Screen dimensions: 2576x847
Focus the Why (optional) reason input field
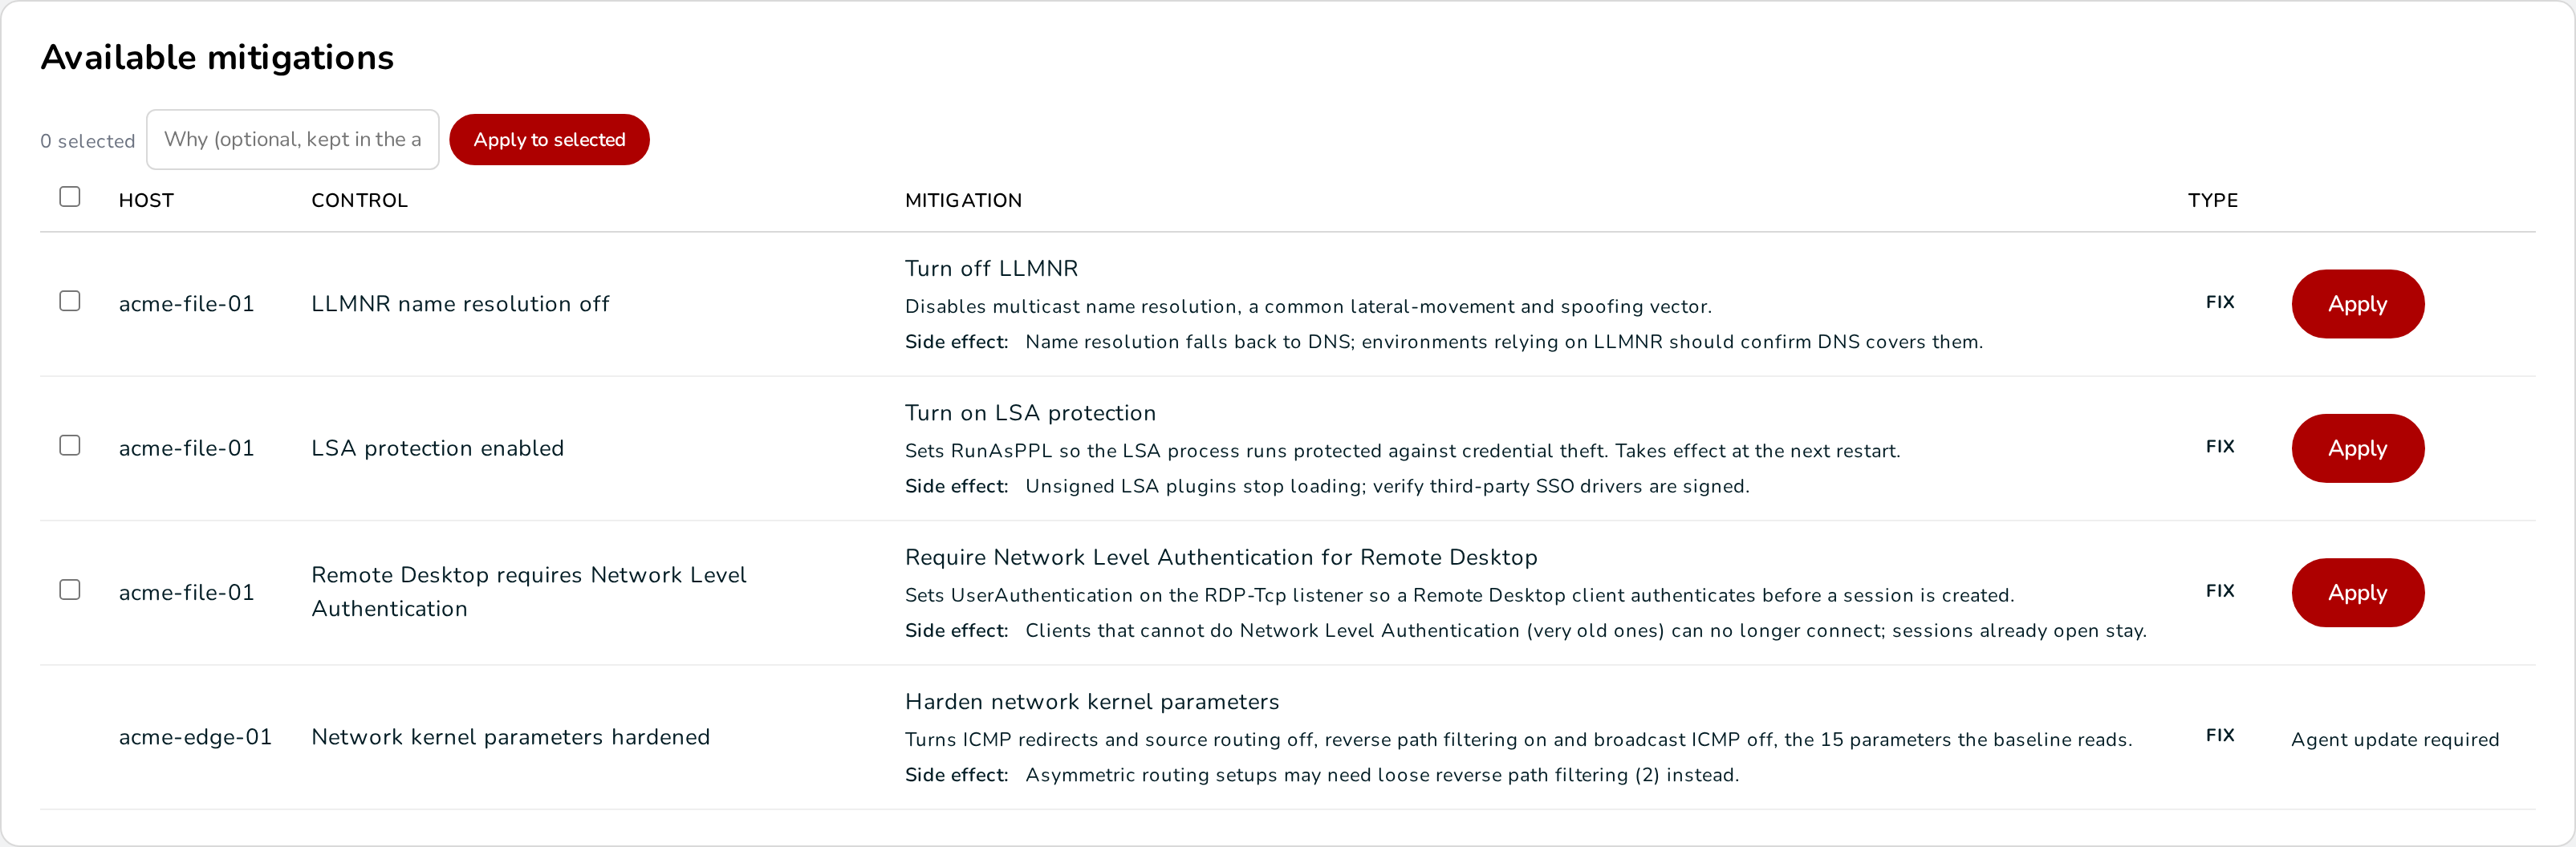tap(293, 140)
